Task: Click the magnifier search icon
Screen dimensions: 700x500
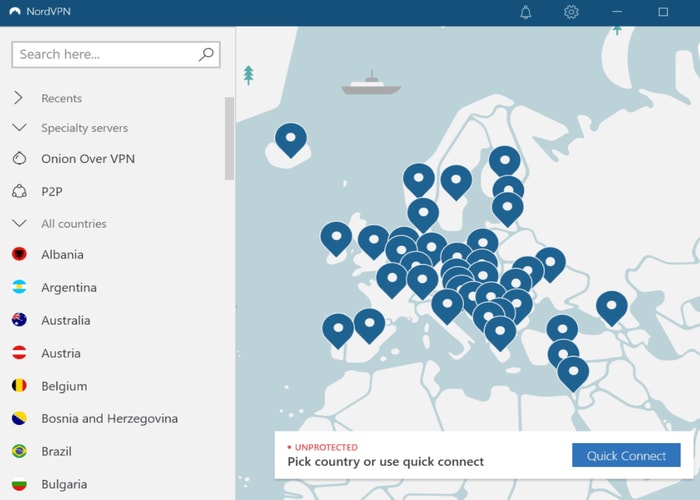Action: tap(206, 54)
